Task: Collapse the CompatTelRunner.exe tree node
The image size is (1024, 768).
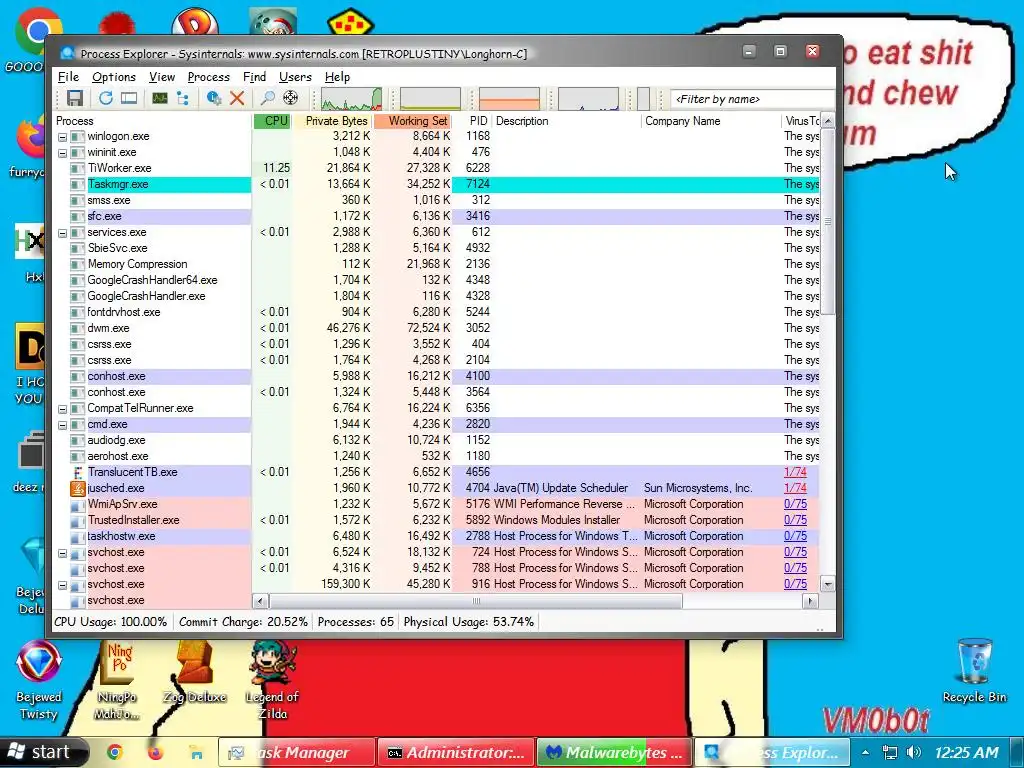Action: tap(63, 409)
